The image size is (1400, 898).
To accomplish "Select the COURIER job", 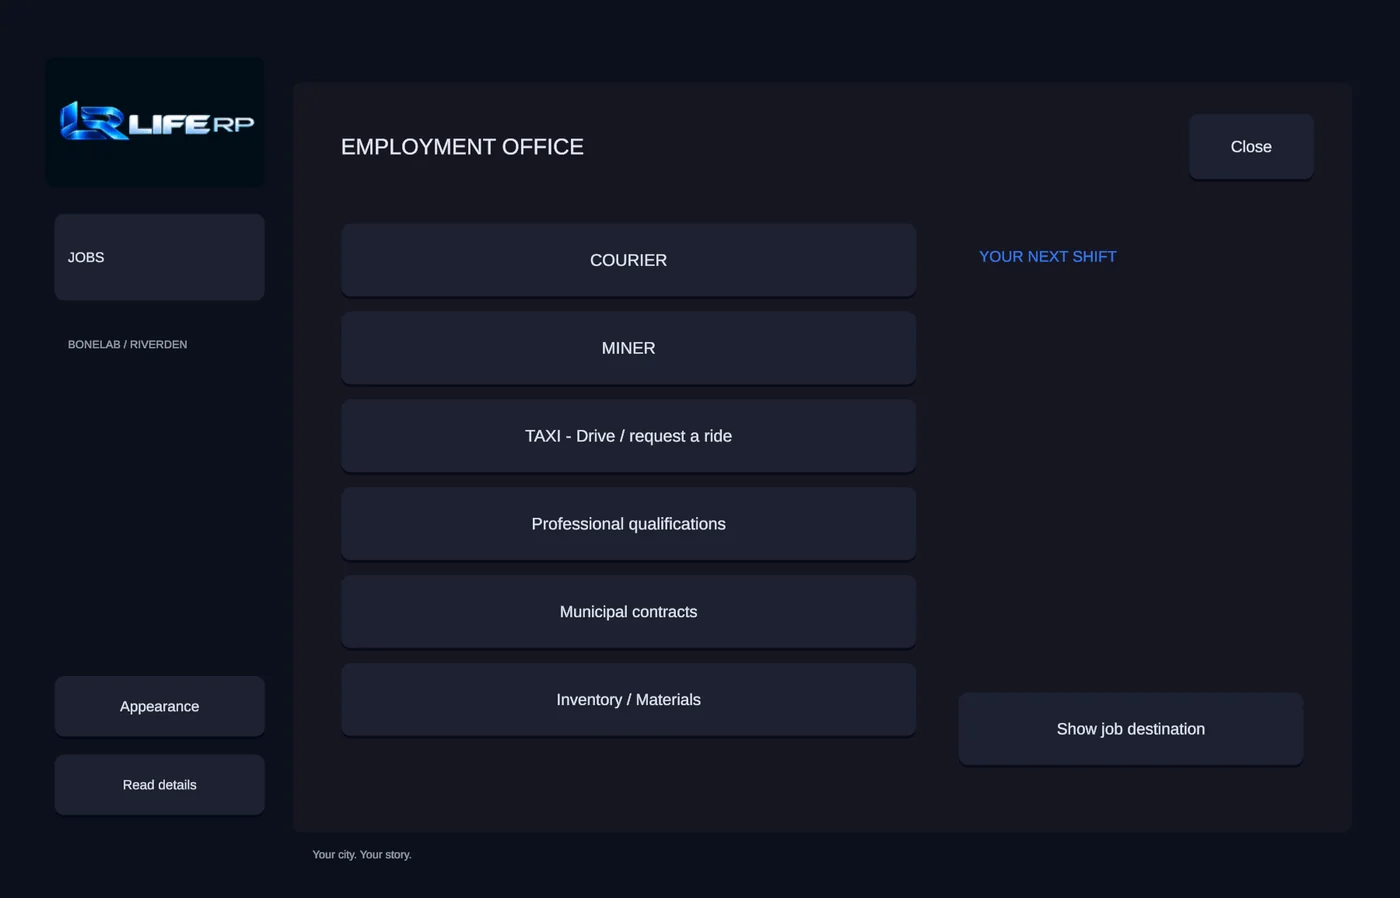I will tap(628, 260).
